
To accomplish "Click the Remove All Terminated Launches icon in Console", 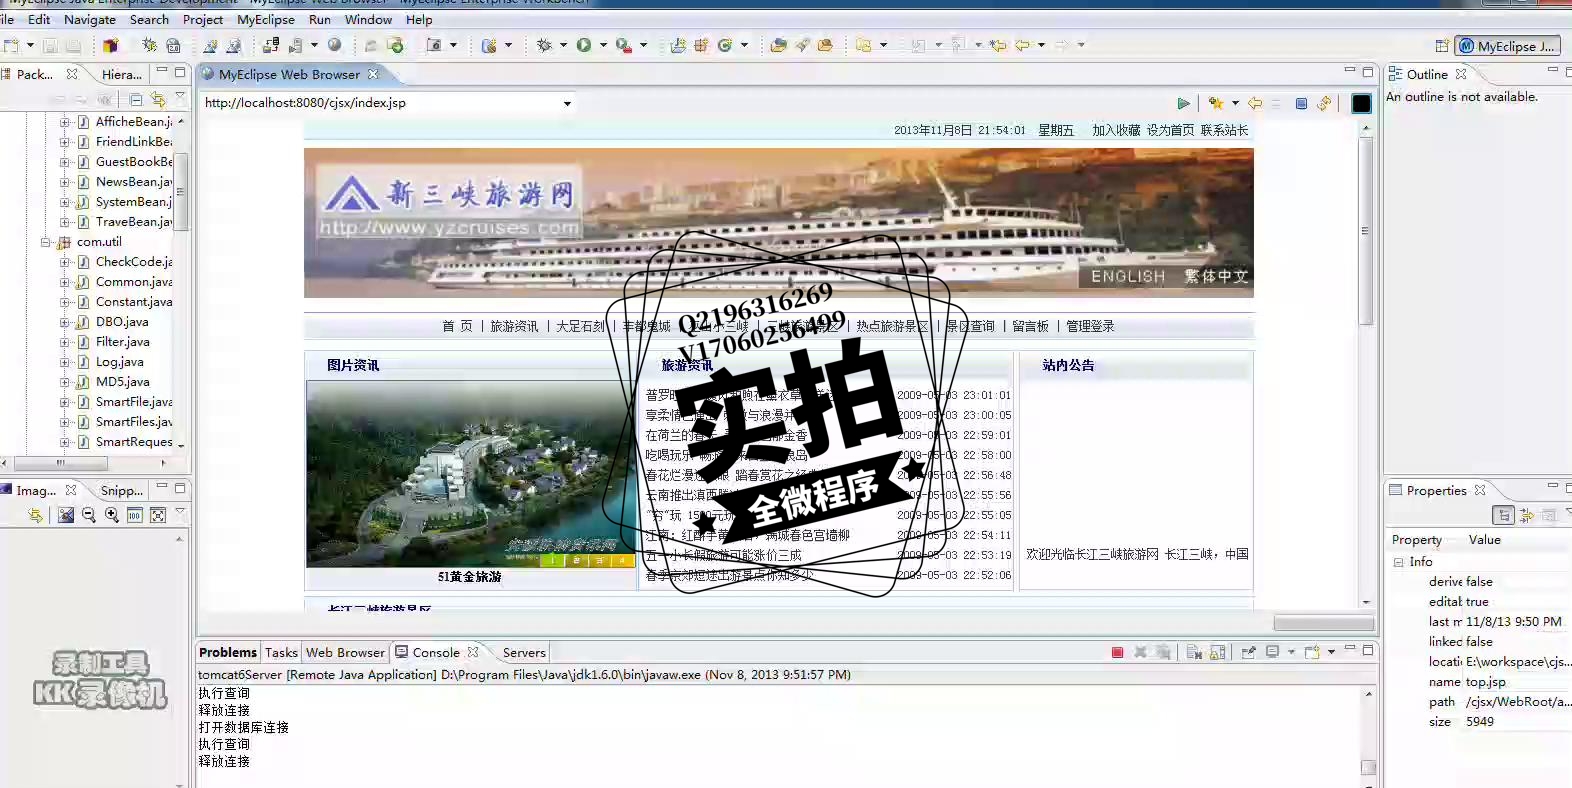I will (x=1163, y=652).
